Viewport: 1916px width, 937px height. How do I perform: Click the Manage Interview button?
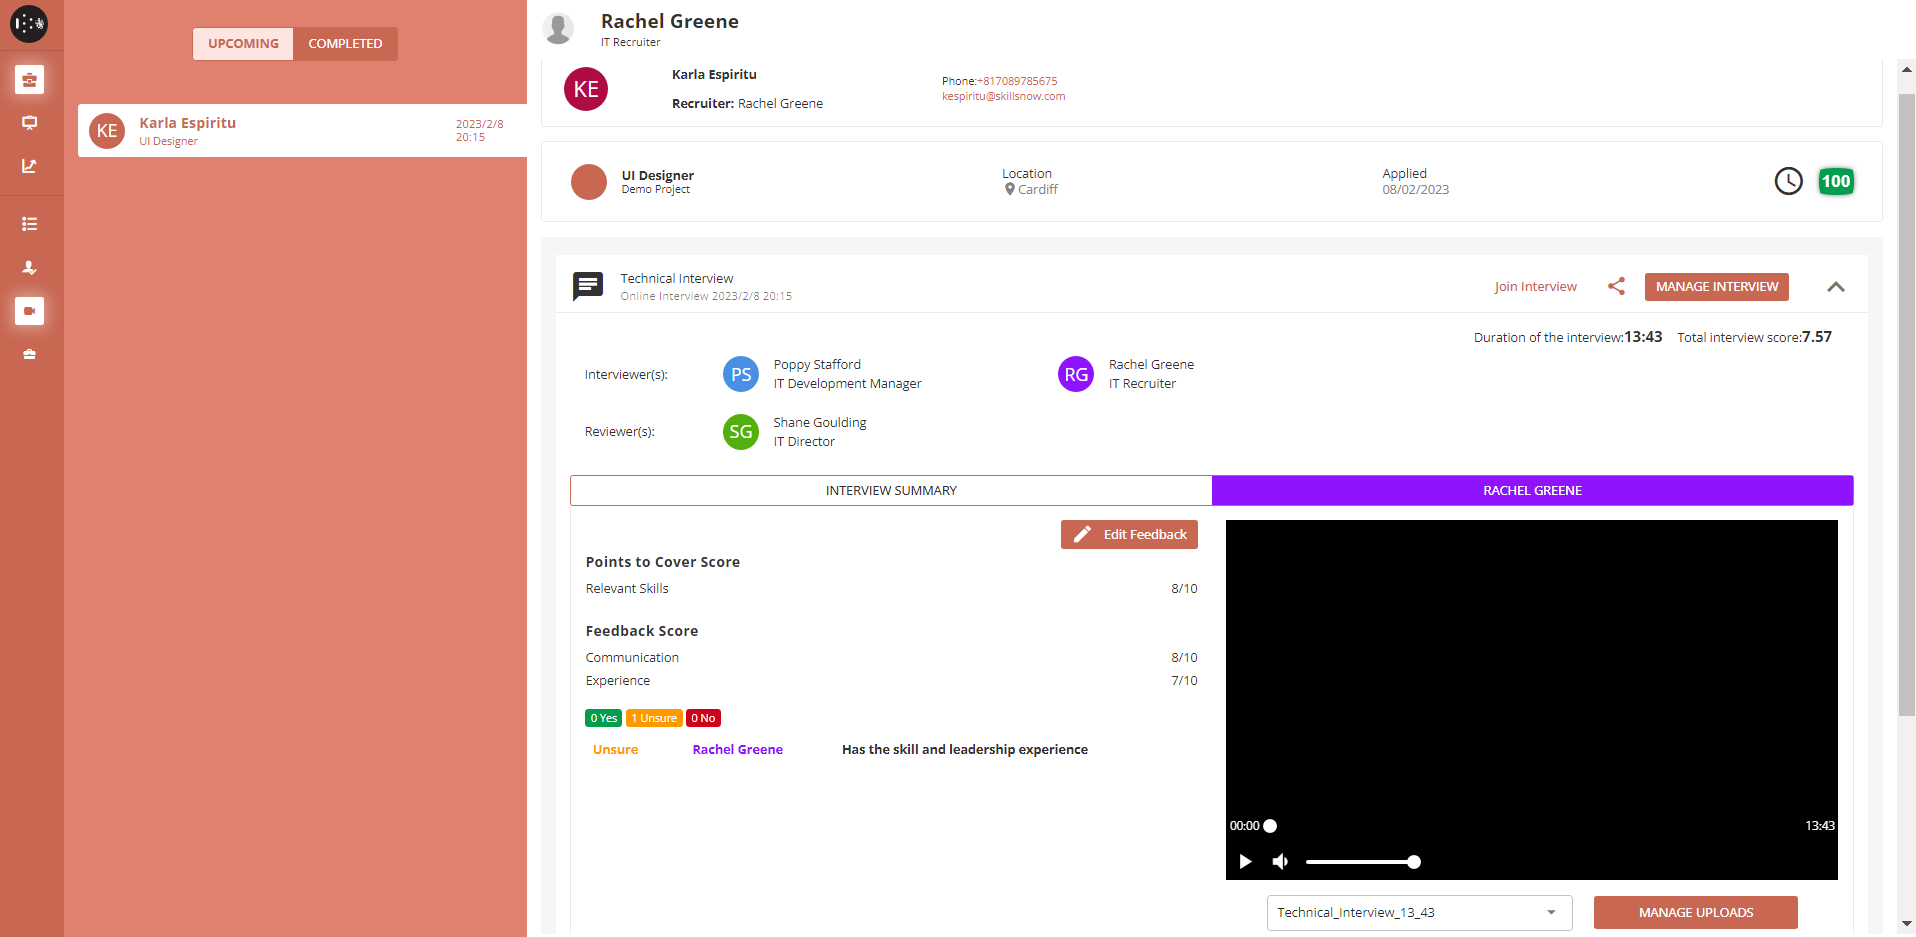click(1716, 287)
